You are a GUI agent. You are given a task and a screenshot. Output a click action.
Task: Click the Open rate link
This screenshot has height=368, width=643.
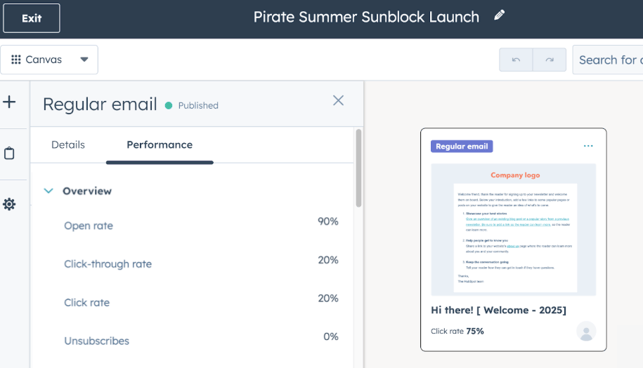point(89,226)
